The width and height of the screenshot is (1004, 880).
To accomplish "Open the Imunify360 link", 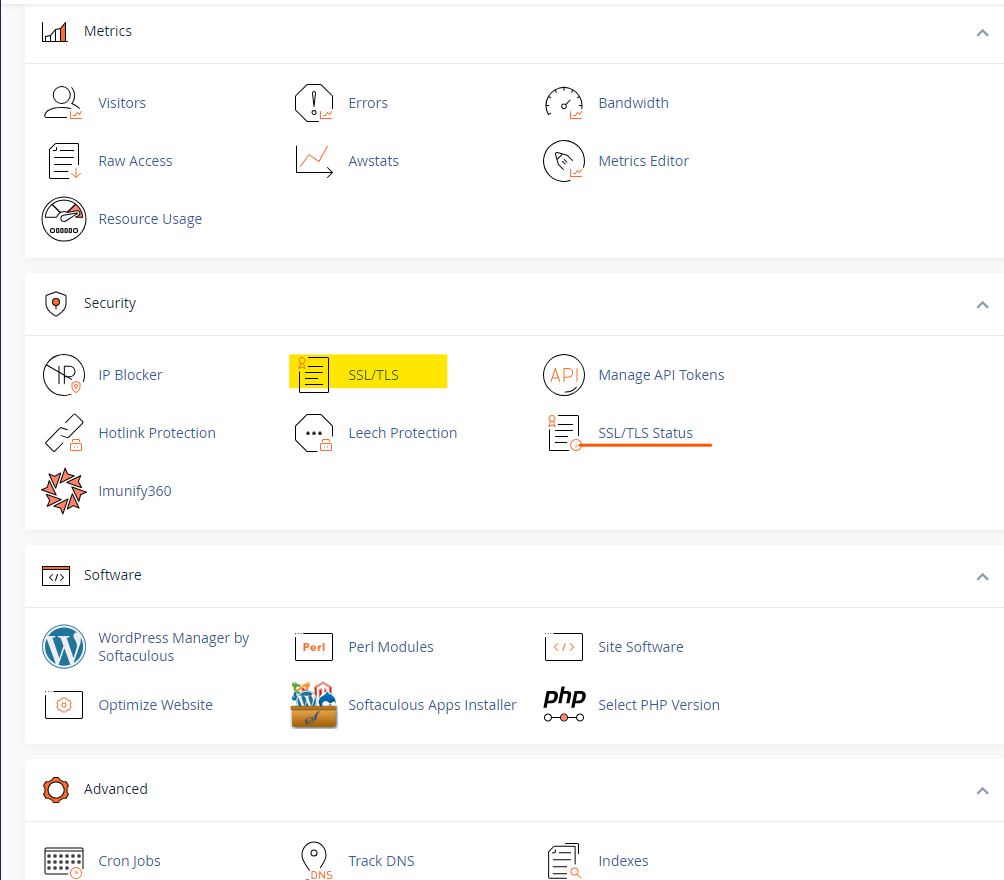I will (134, 491).
